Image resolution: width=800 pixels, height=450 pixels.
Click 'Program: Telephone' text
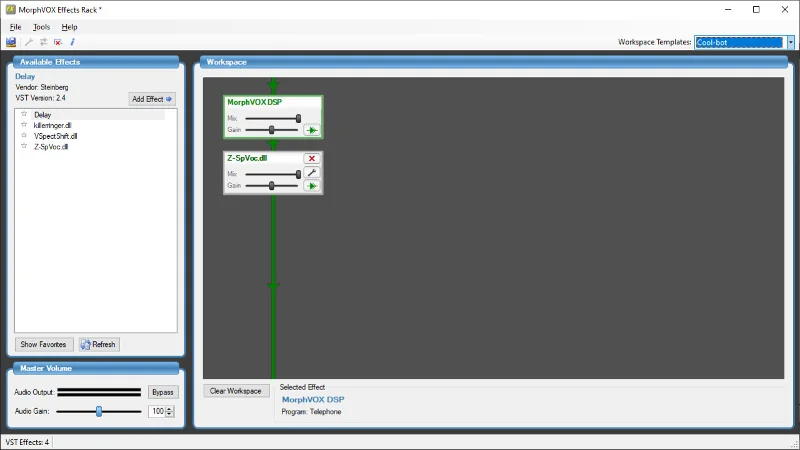[311, 412]
